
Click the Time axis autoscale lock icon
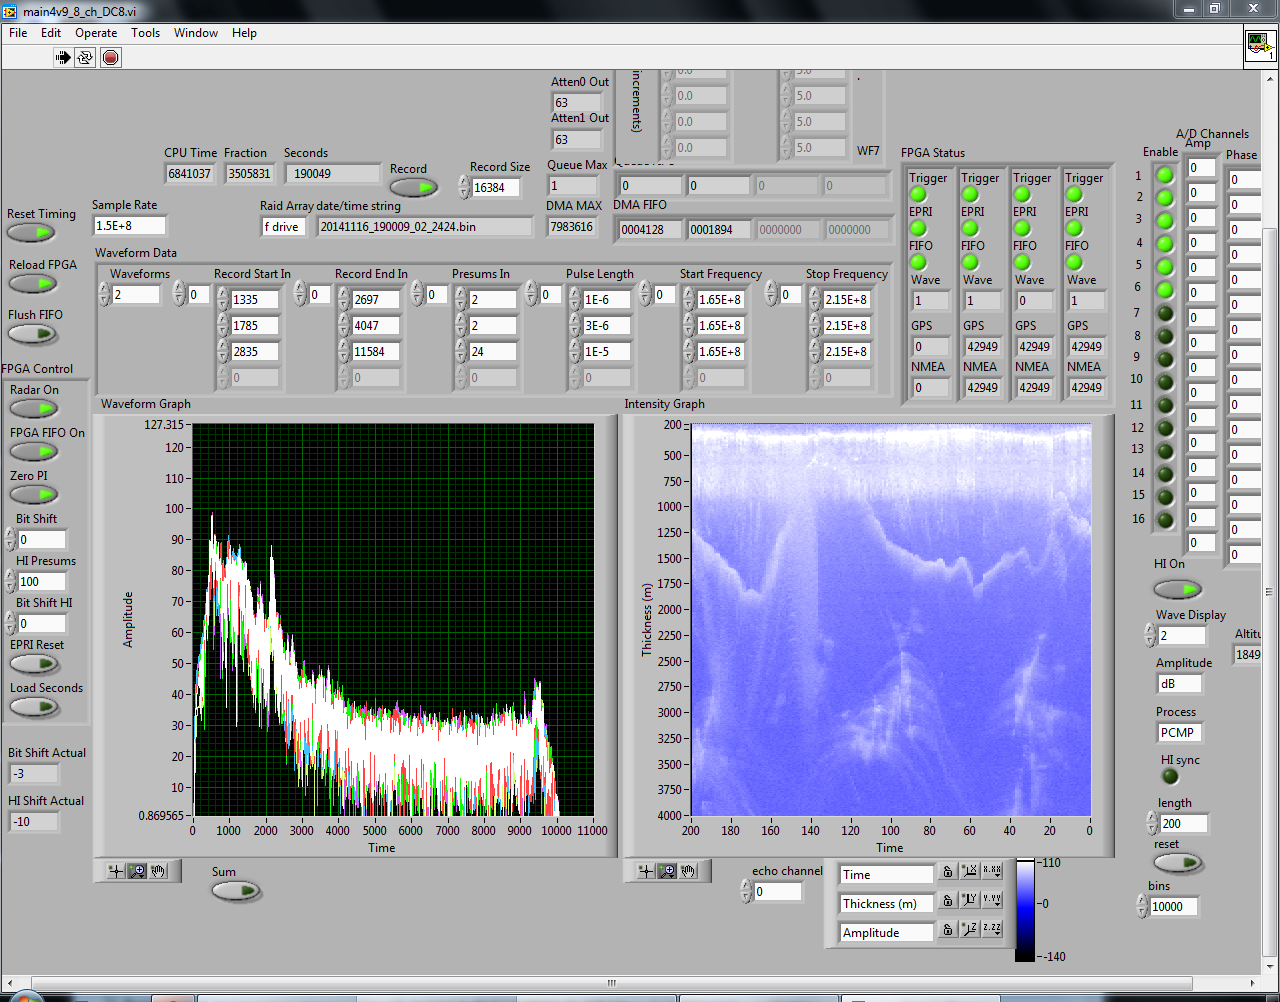pos(947,872)
